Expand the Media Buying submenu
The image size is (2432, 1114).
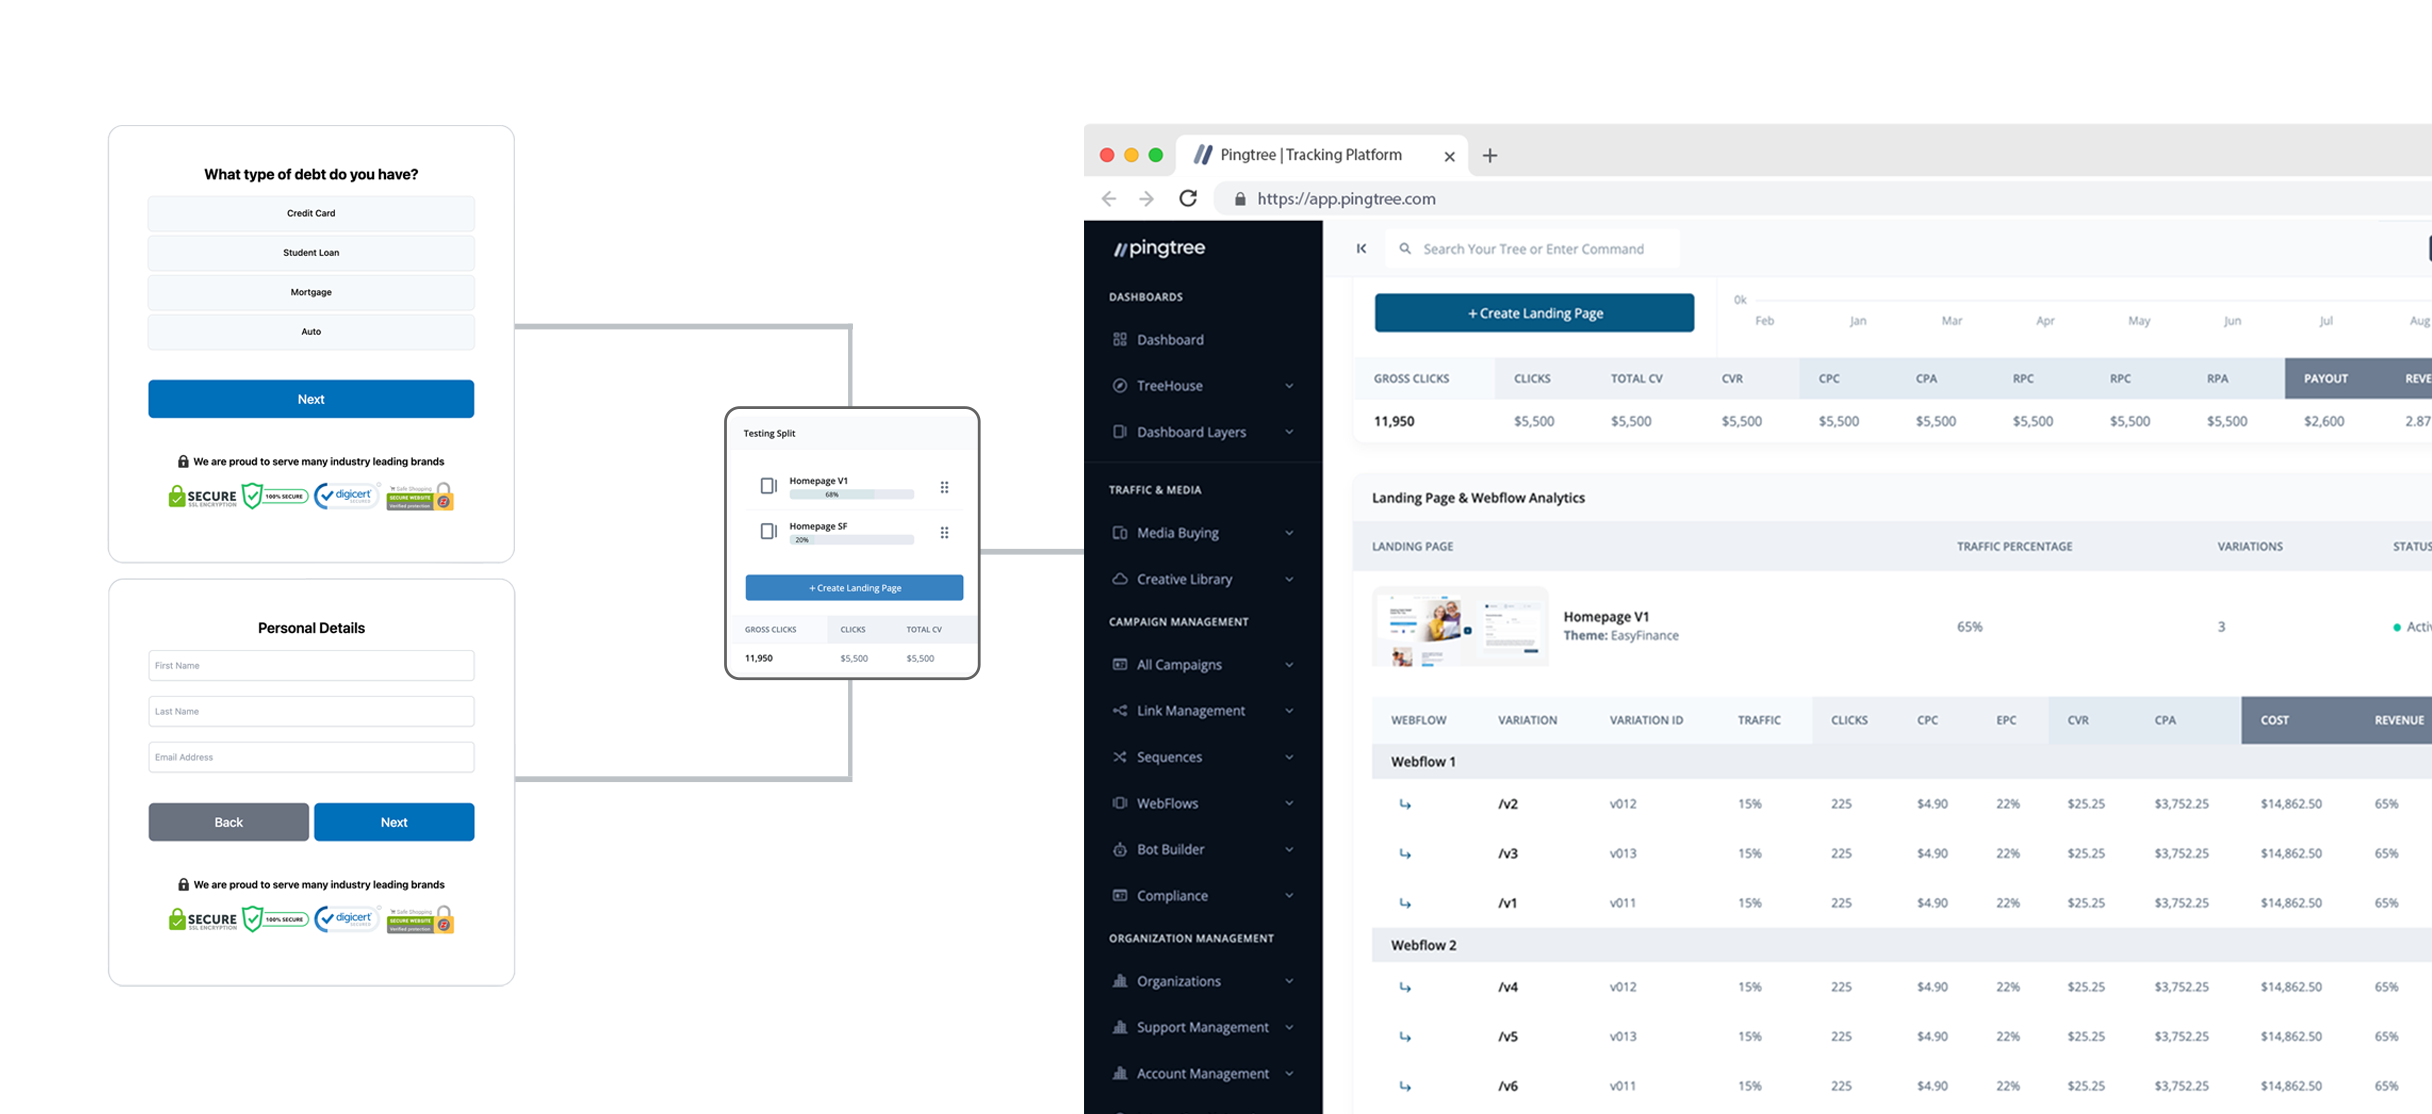point(1289,533)
